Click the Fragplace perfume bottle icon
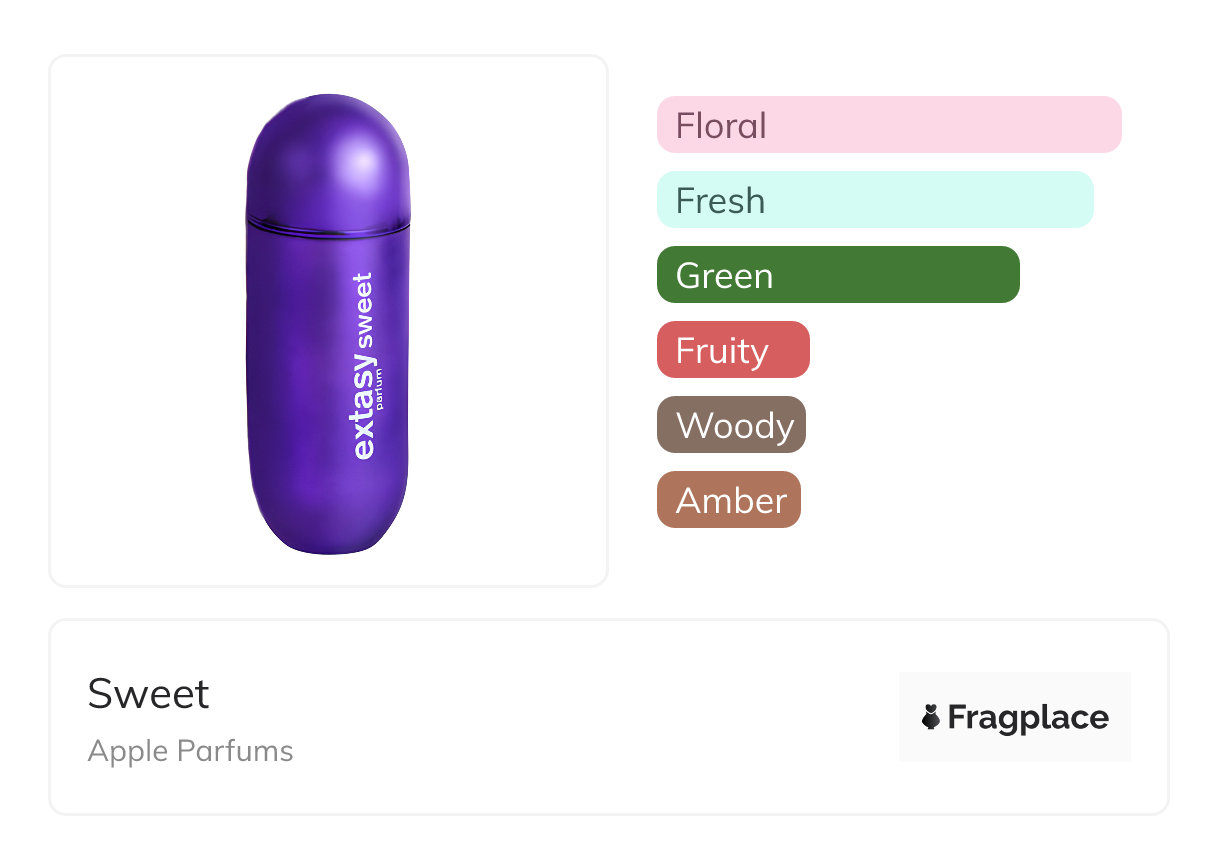 point(931,717)
